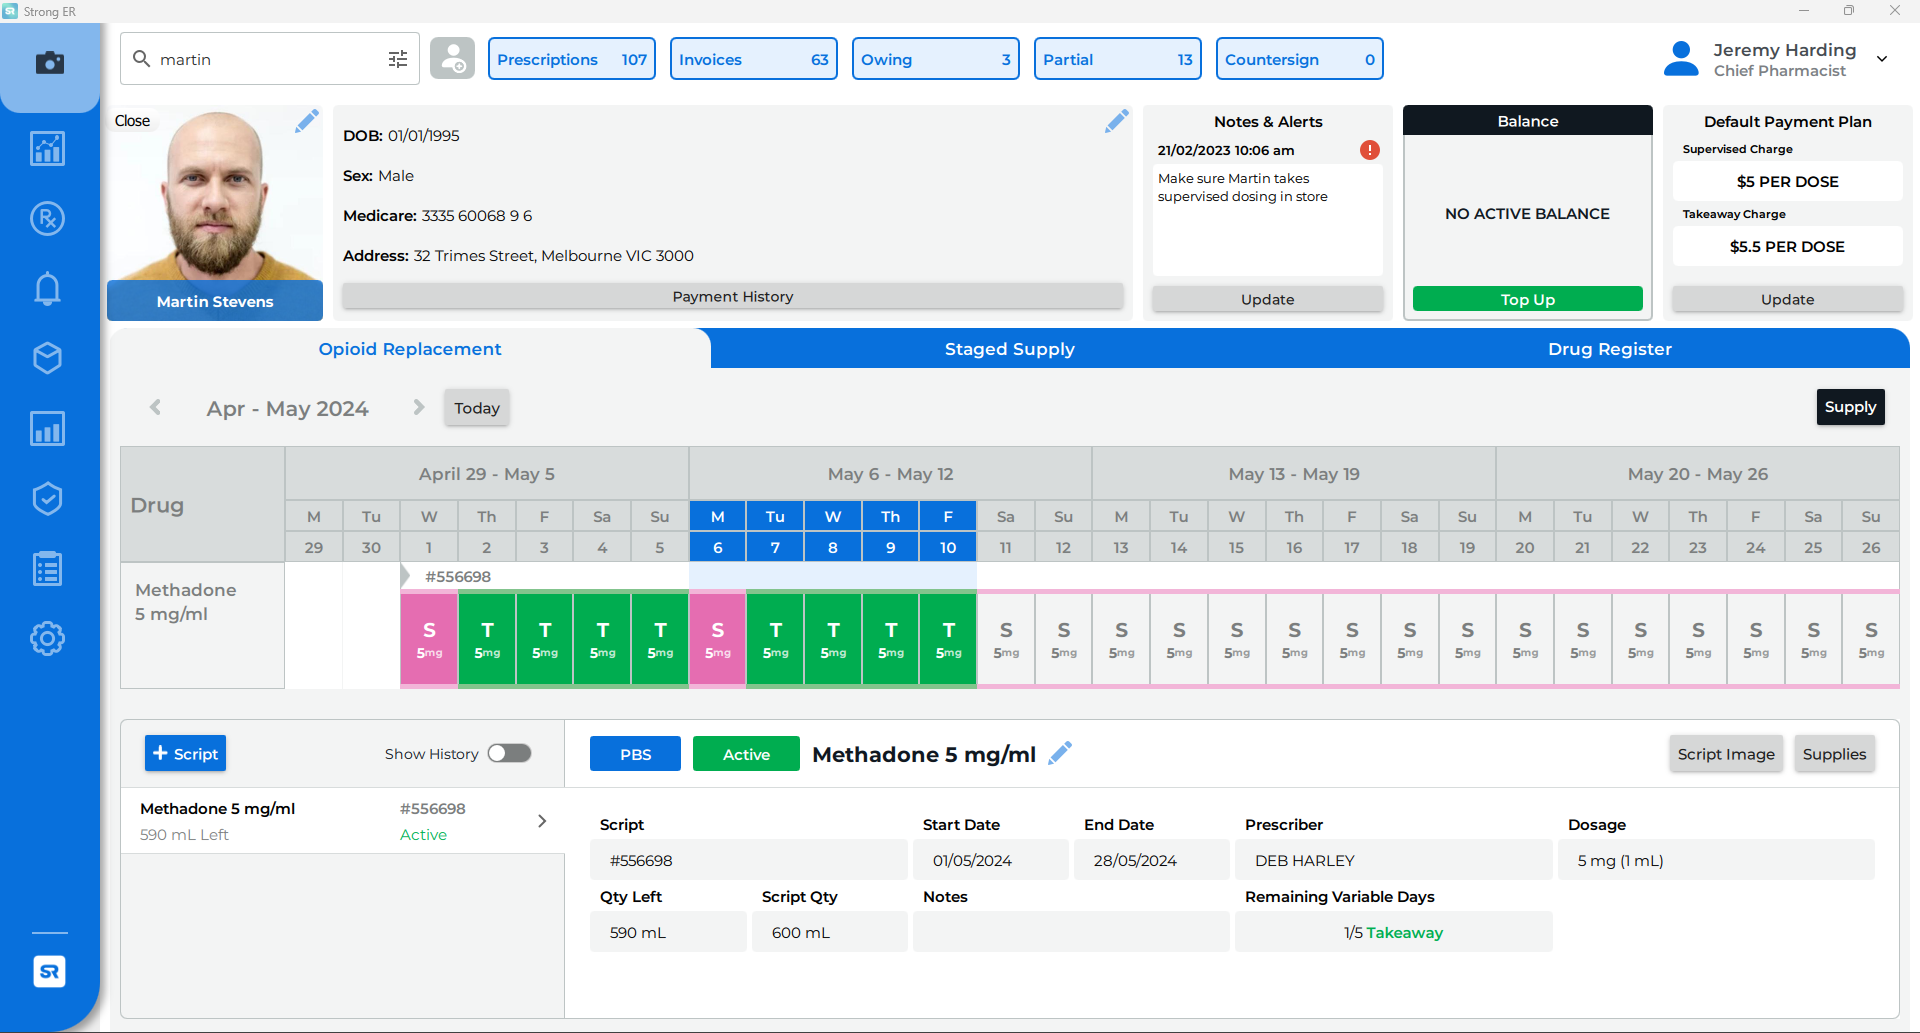The height and width of the screenshot is (1033, 1920).
Task: Toggle the Active status of Methadone script
Action: pyautogui.click(x=745, y=753)
